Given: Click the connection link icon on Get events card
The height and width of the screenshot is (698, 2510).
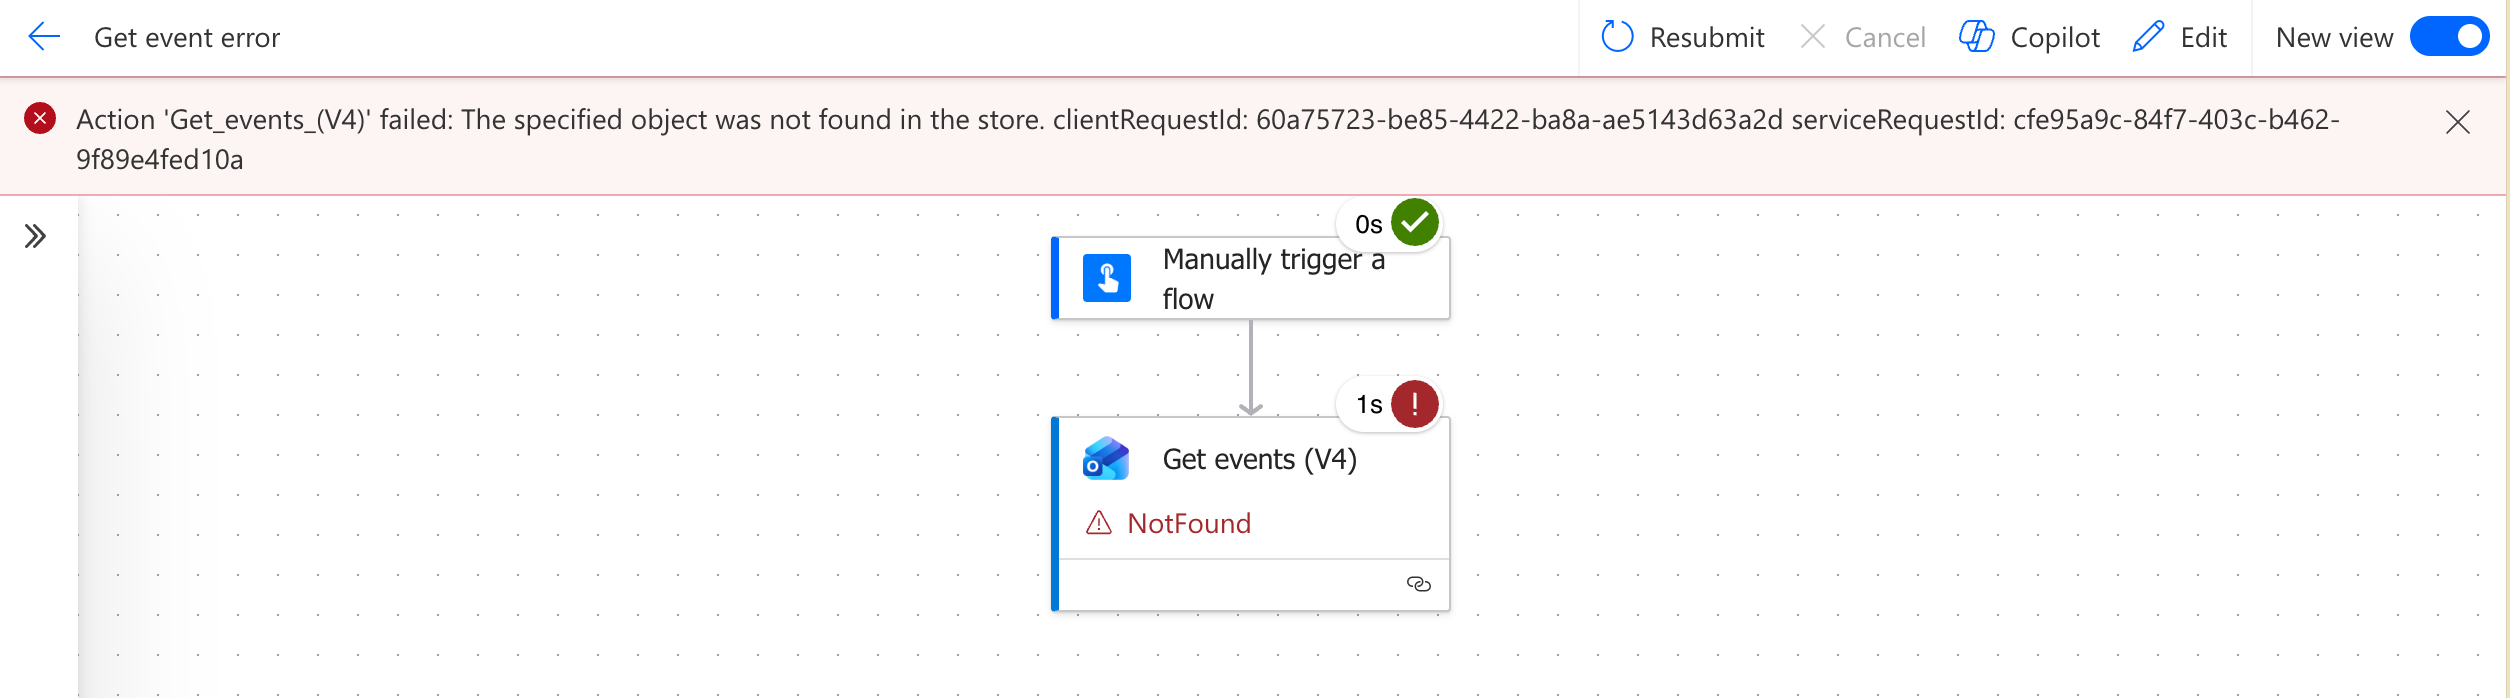Looking at the screenshot, I should (1418, 584).
